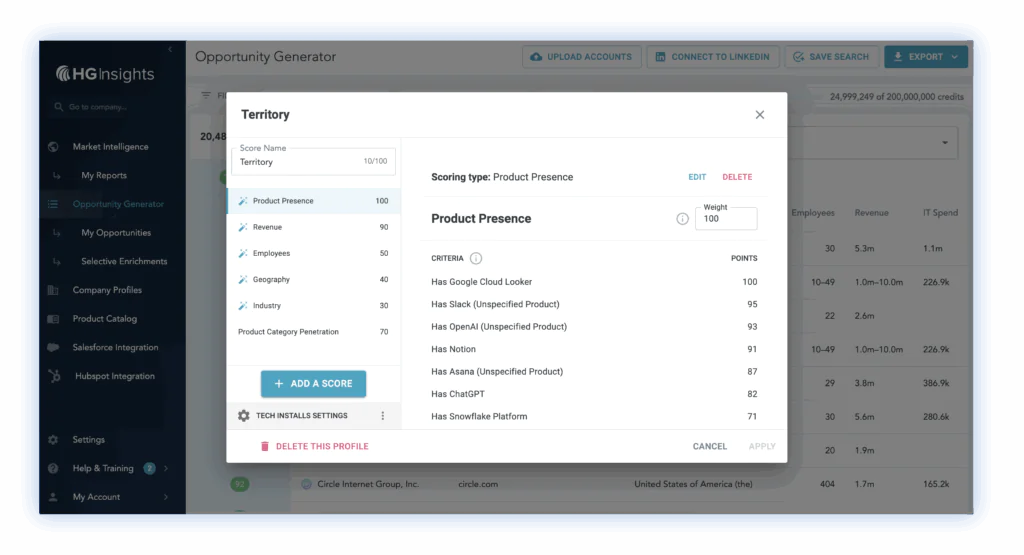Open Product Catalog in sidebar
Image resolution: width=1024 pixels, height=555 pixels.
104,319
